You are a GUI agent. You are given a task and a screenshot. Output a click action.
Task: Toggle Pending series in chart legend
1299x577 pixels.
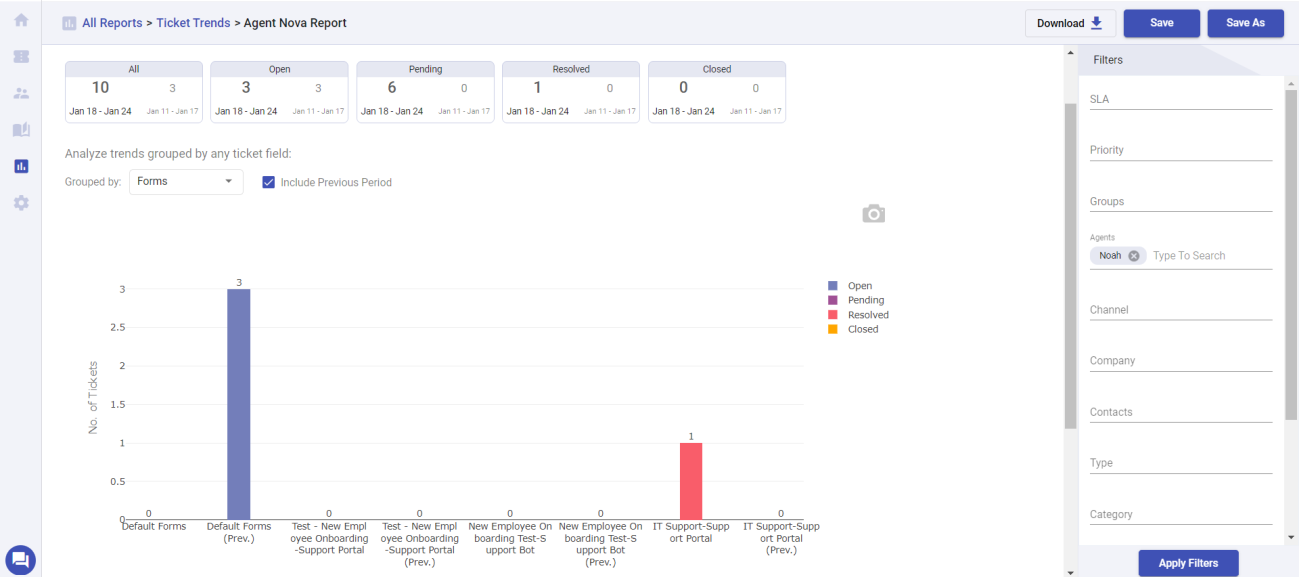tap(856, 300)
